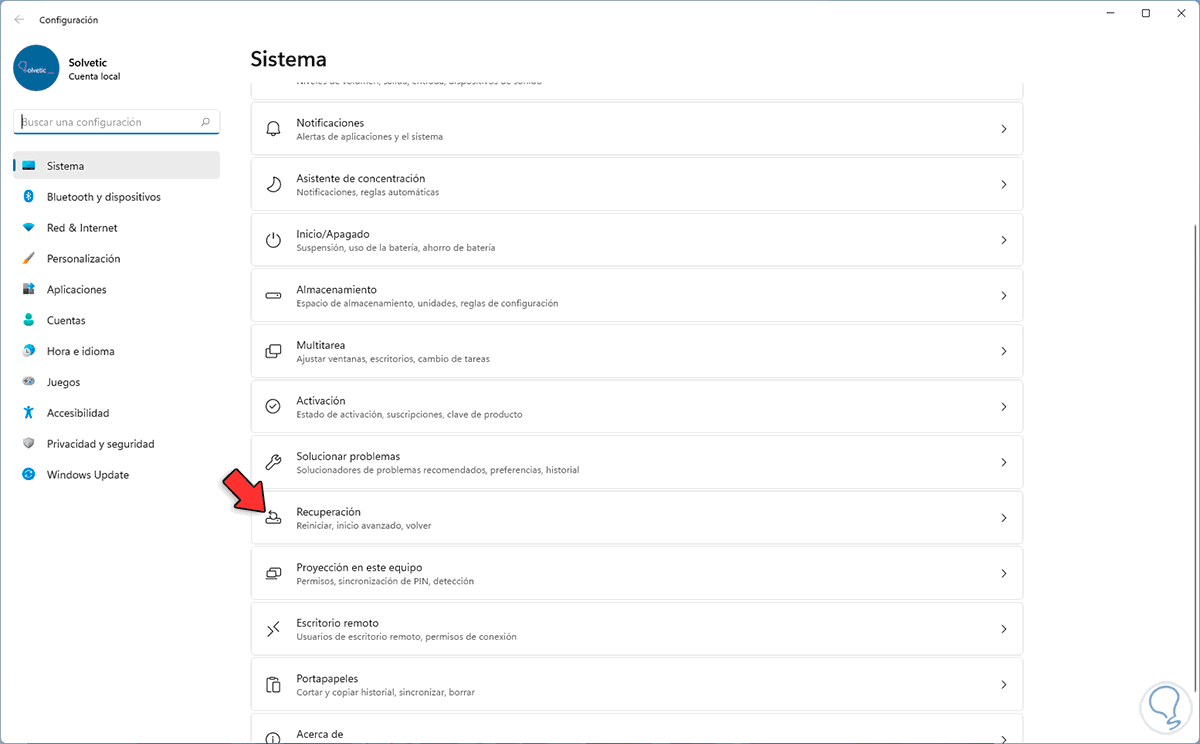
Task: Click the back arrow button
Action: pos(19,19)
